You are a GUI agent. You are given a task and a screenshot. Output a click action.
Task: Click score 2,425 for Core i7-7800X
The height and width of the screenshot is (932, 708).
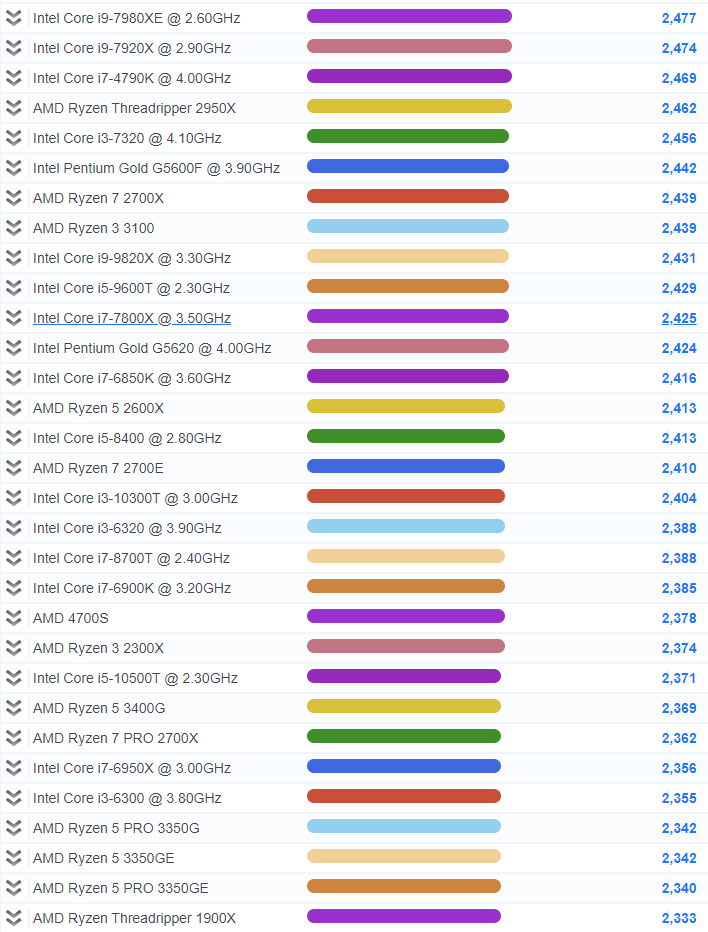(x=679, y=319)
